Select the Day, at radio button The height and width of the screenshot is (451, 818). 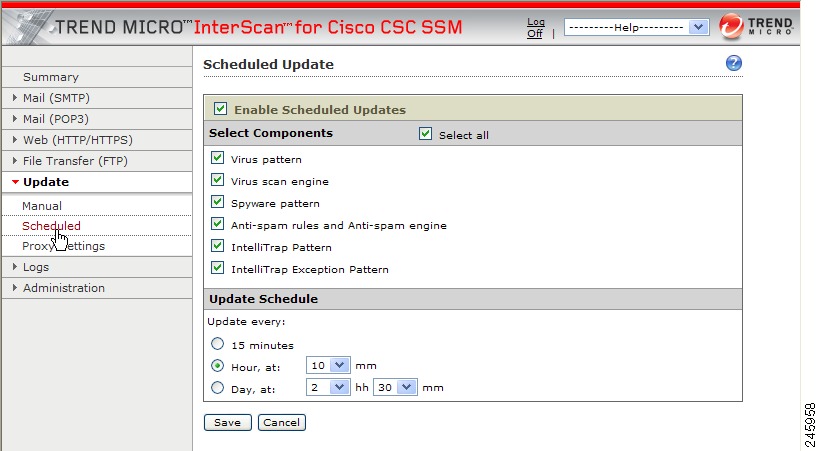pyautogui.click(x=218, y=387)
